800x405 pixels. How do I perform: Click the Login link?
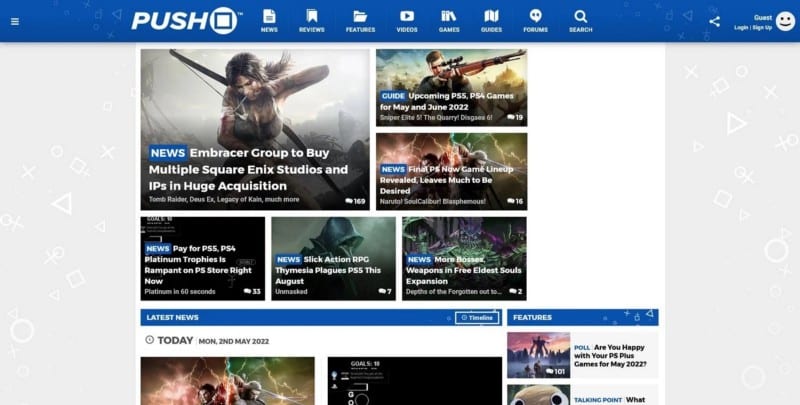click(x=741, y=28)
